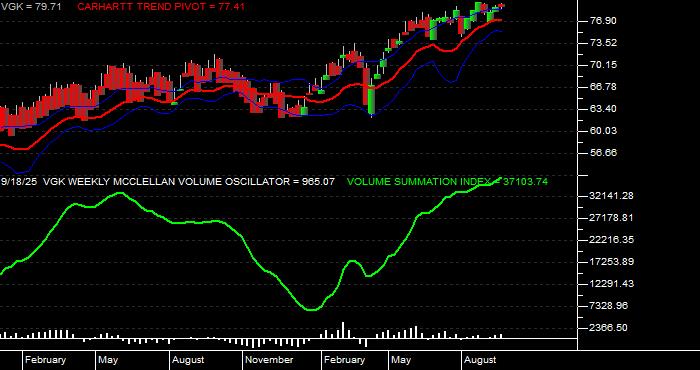Click the 22216.35 summation axis value
Screen dimensions: 700x370
(612, 240)
